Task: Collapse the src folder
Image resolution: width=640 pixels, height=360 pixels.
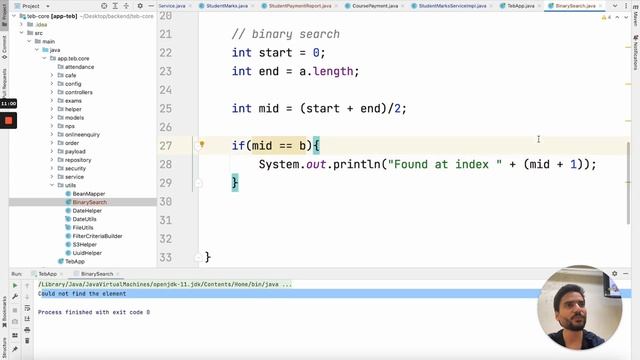Action: click(x=22, y=33)
